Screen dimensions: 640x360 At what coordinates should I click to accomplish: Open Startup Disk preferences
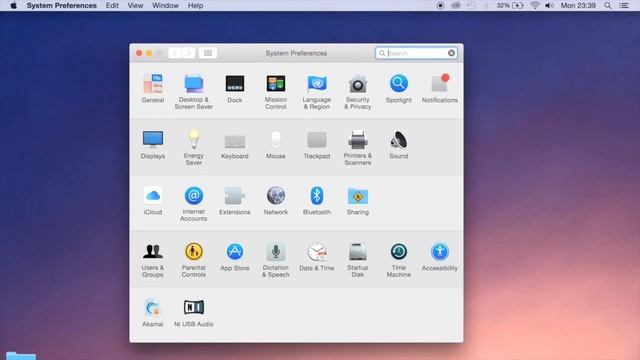pos(358,260)
